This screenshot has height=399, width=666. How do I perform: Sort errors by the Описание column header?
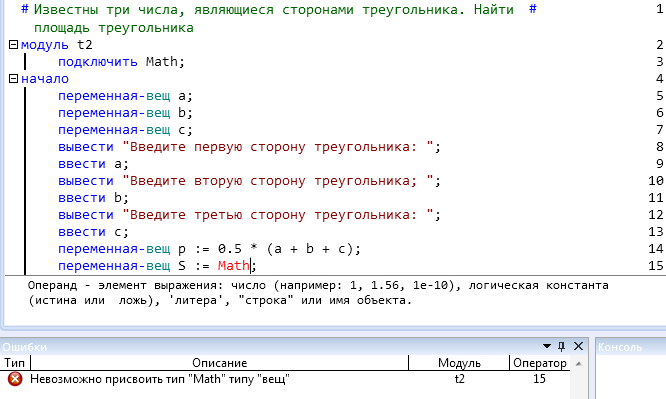(x=219, y=363)
